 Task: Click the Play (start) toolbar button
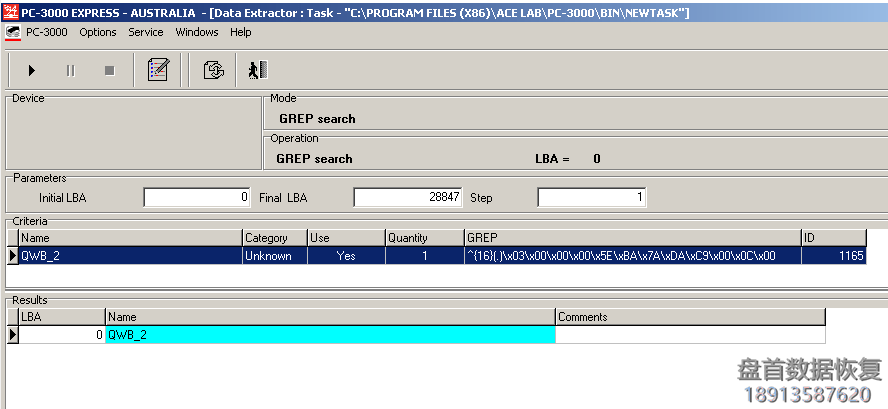(32, 71)
